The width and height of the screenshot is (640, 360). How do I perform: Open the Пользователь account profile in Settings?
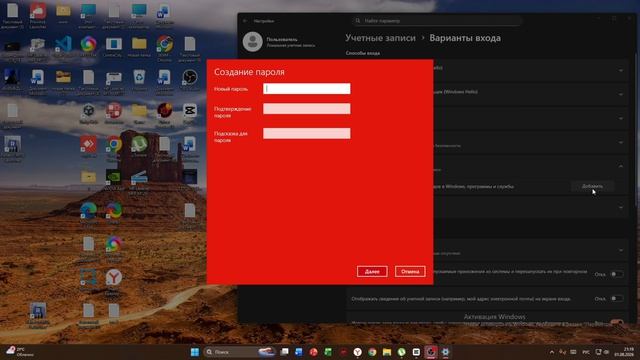click(x=279, y=42)
